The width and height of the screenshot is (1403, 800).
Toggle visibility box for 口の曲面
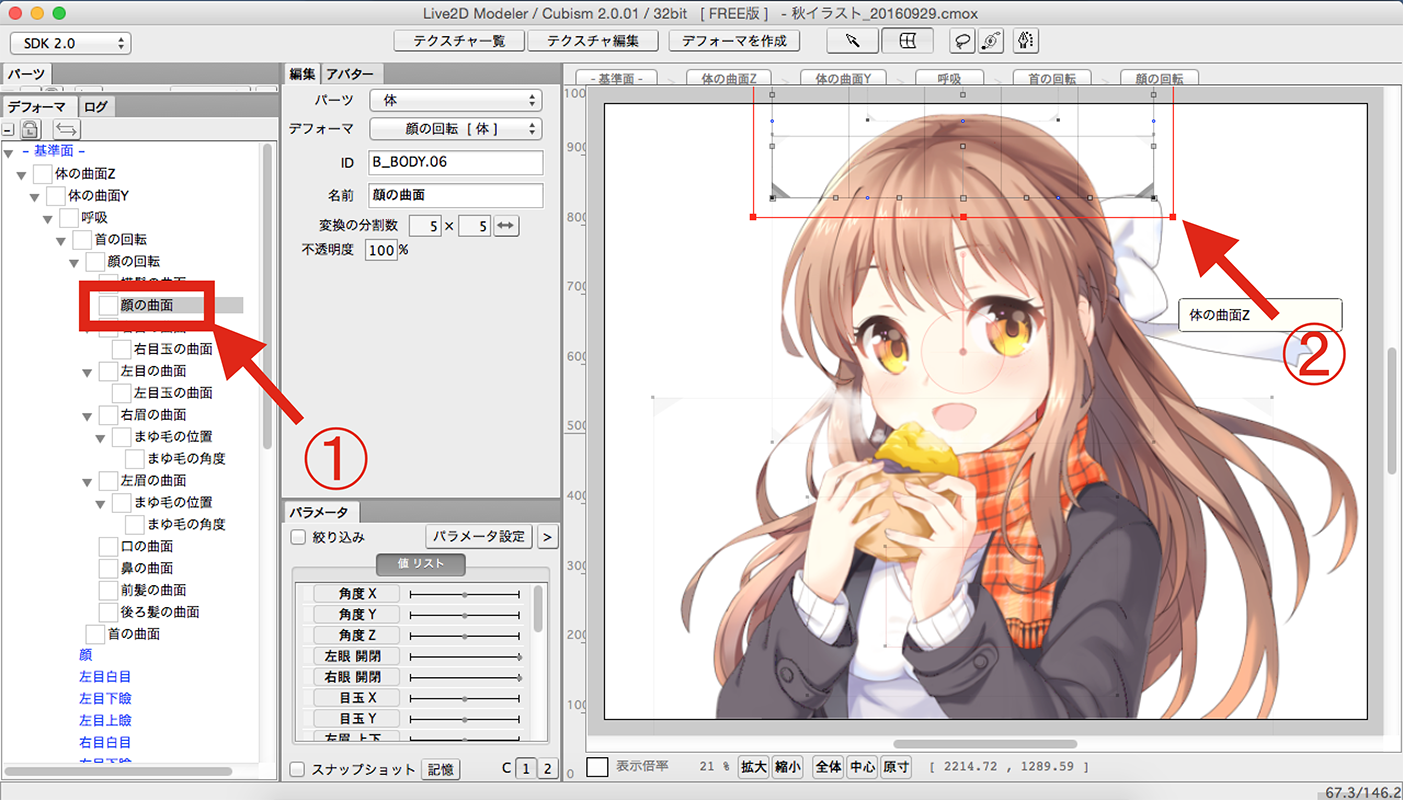(x=108, y=546)
